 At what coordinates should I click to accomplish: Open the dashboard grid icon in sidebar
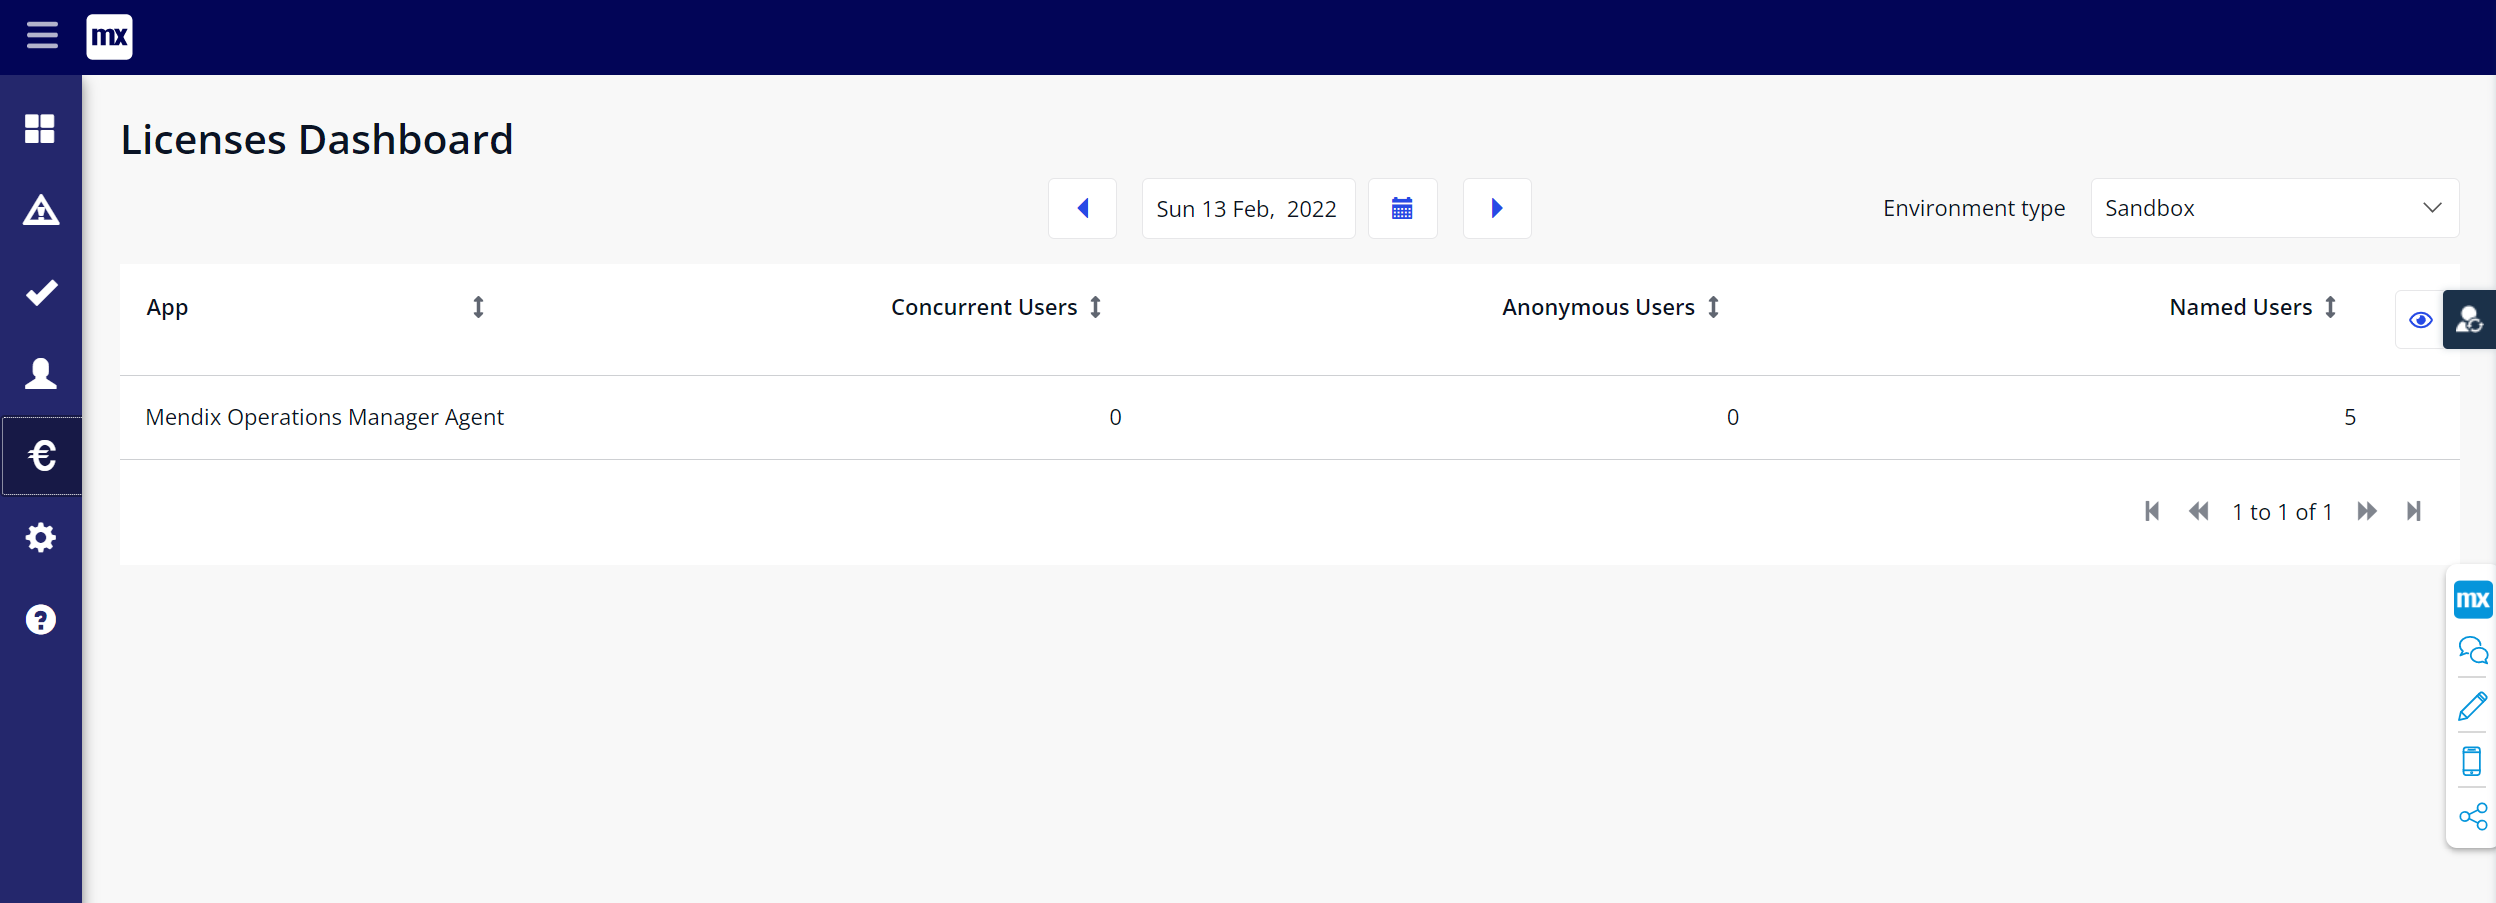click(x=40, y=128)
